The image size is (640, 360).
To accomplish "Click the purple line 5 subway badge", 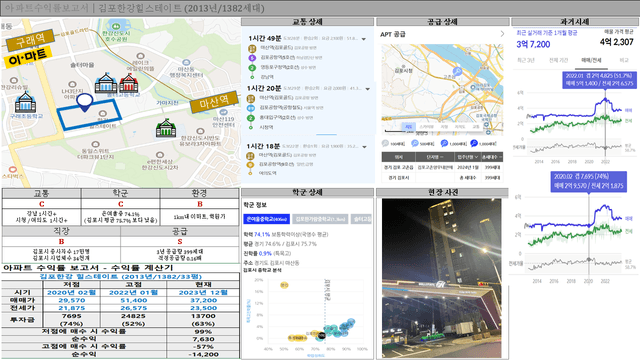I will click(252, 58).
